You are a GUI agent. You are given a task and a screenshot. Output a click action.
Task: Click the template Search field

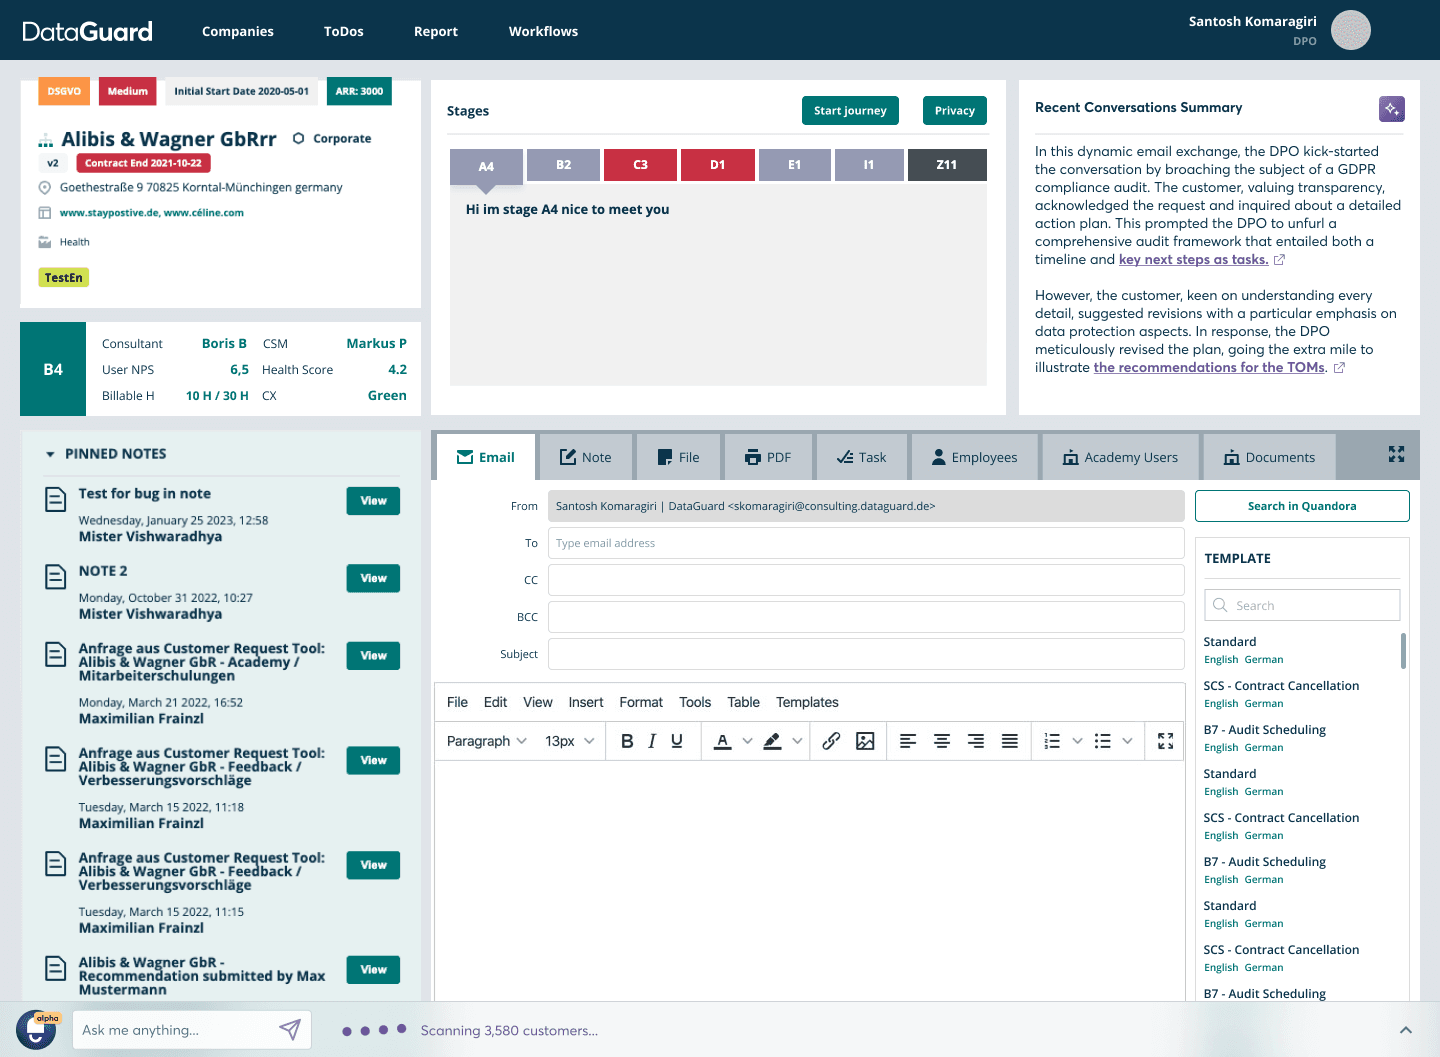tap(1302, 605)
